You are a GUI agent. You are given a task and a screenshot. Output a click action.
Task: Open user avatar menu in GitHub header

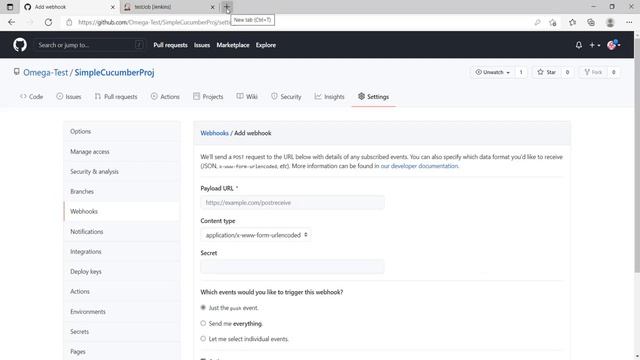tap(613, 45)
